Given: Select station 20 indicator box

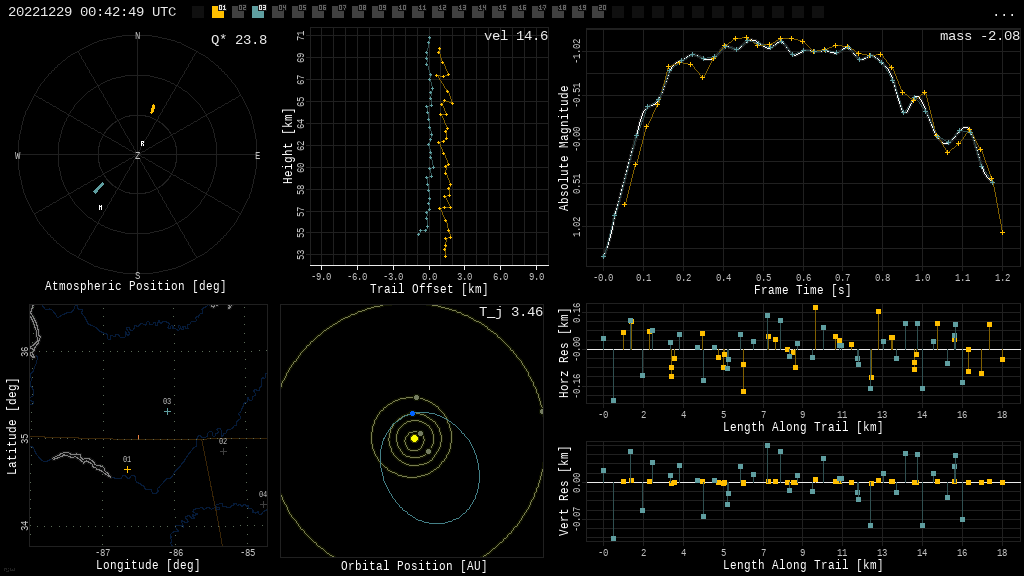Looking at the screenshot, I should click(598, 12).
